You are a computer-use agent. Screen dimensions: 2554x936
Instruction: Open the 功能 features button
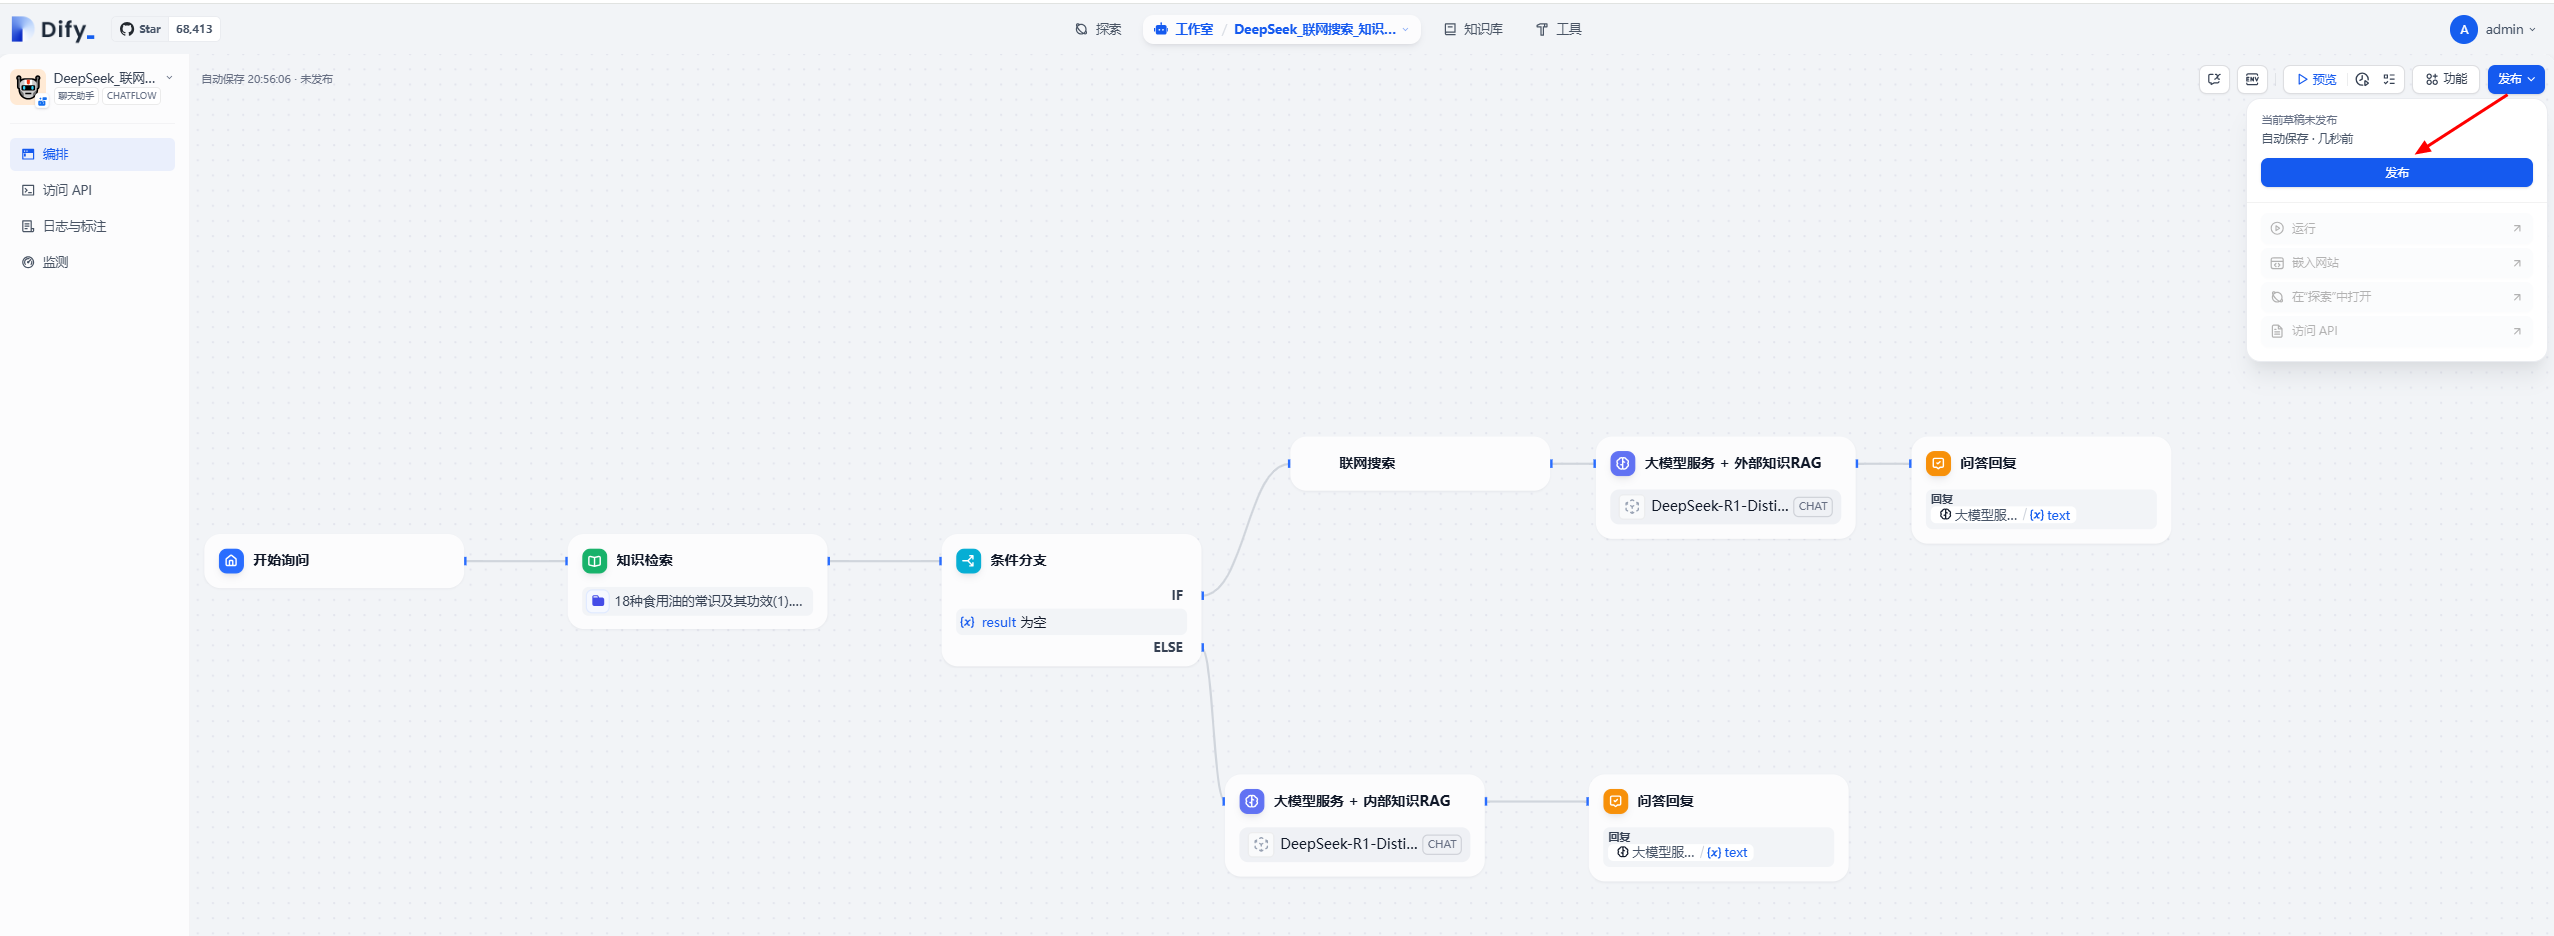2446,79
